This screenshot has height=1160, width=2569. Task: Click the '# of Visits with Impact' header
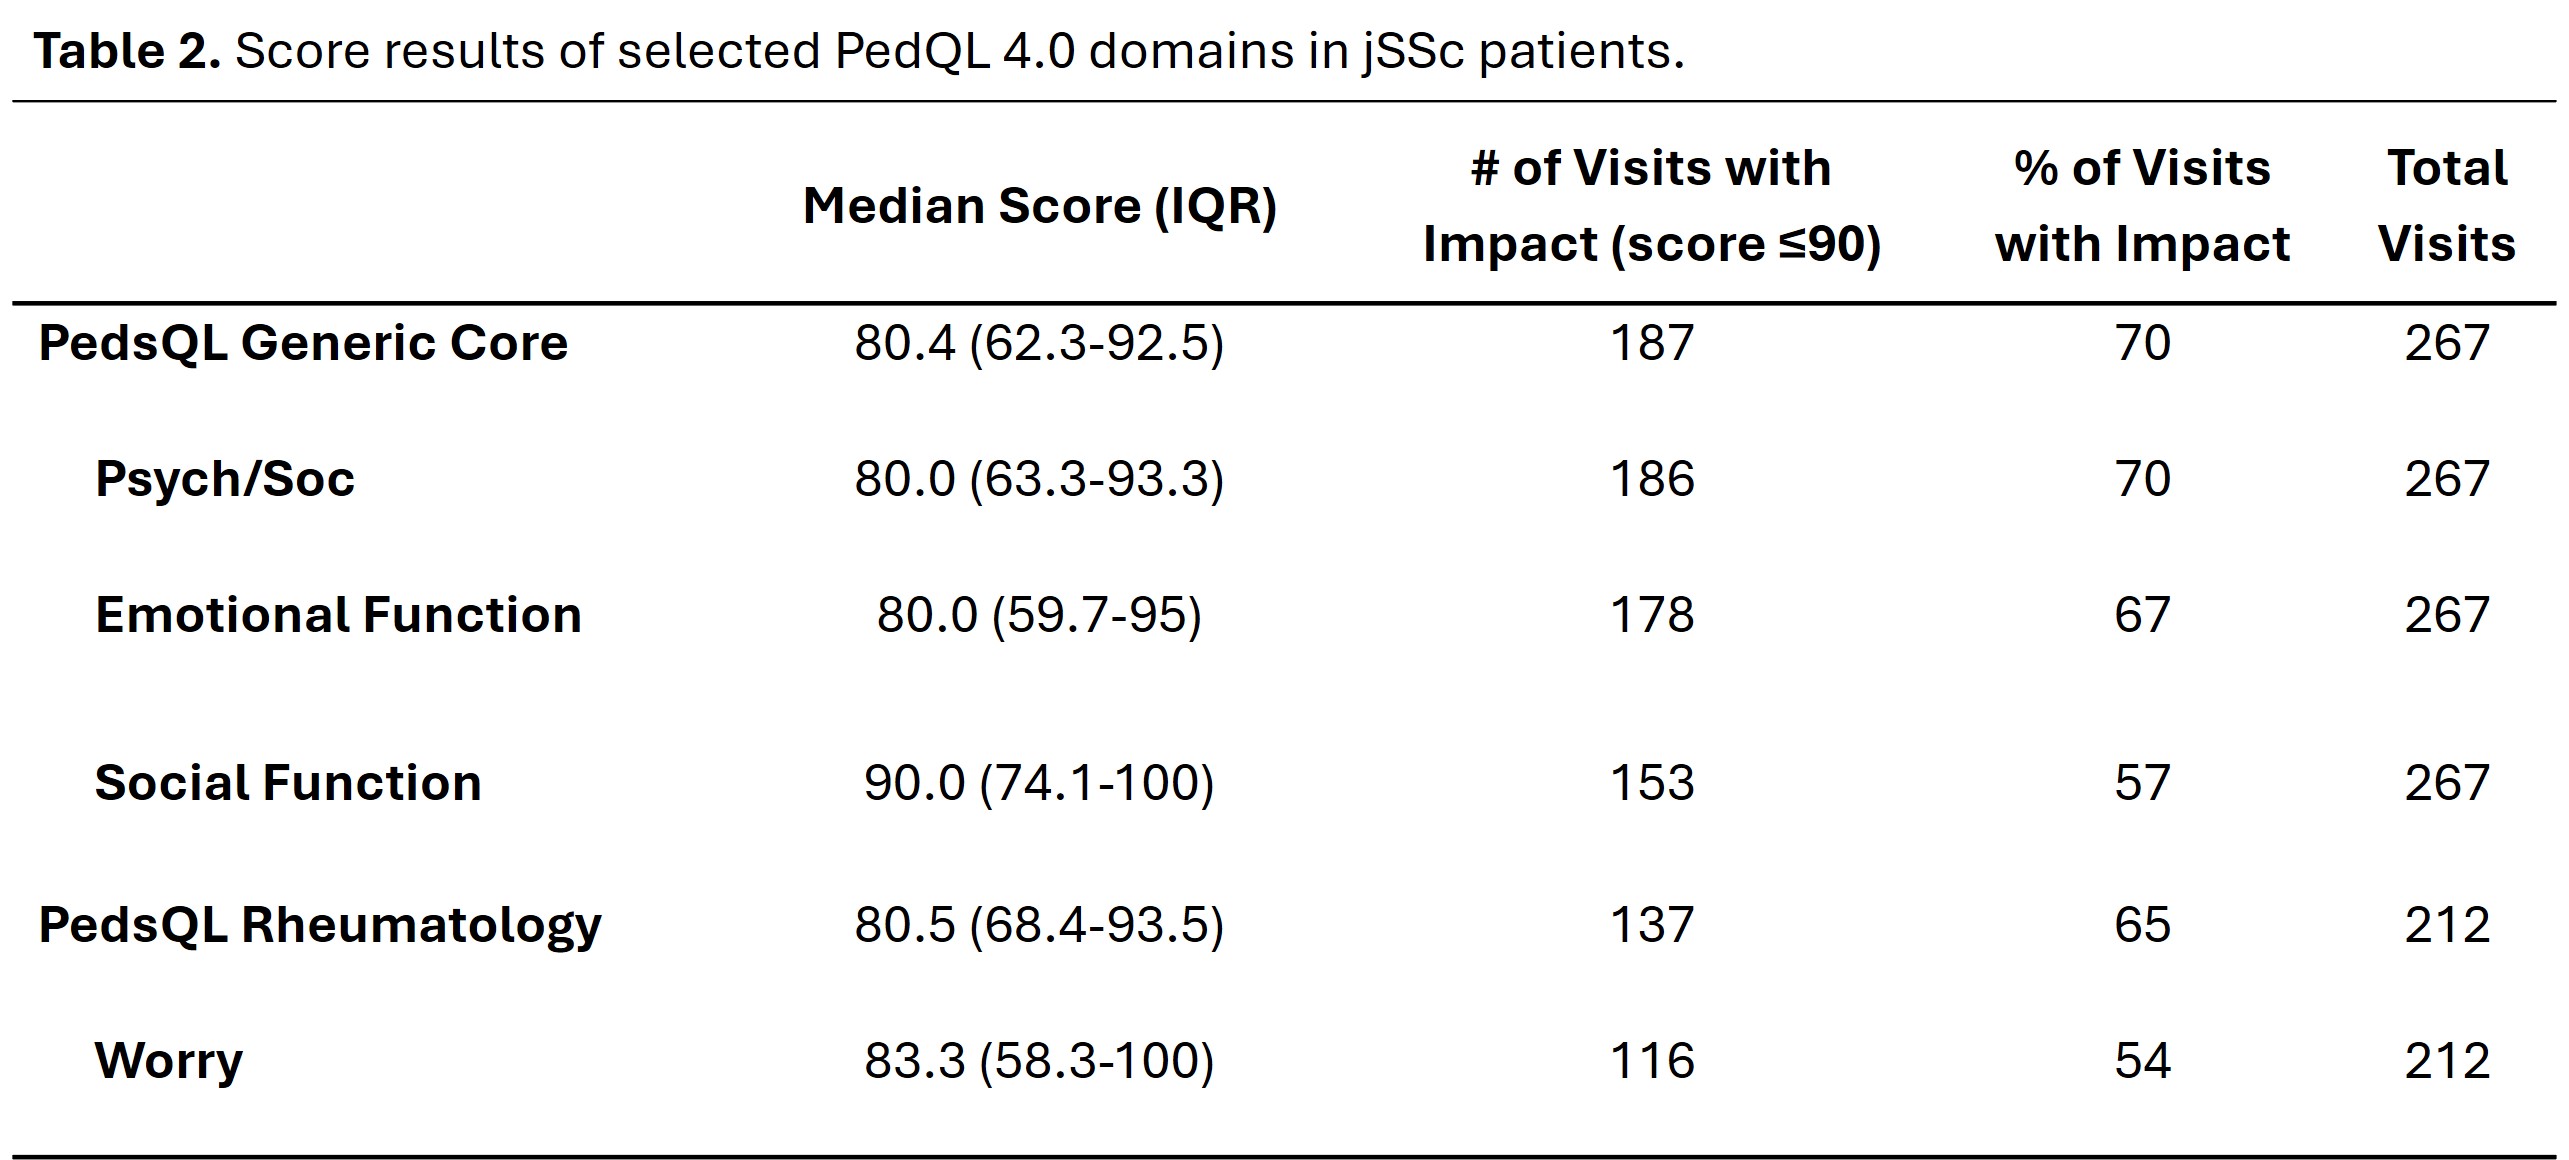1652,206
